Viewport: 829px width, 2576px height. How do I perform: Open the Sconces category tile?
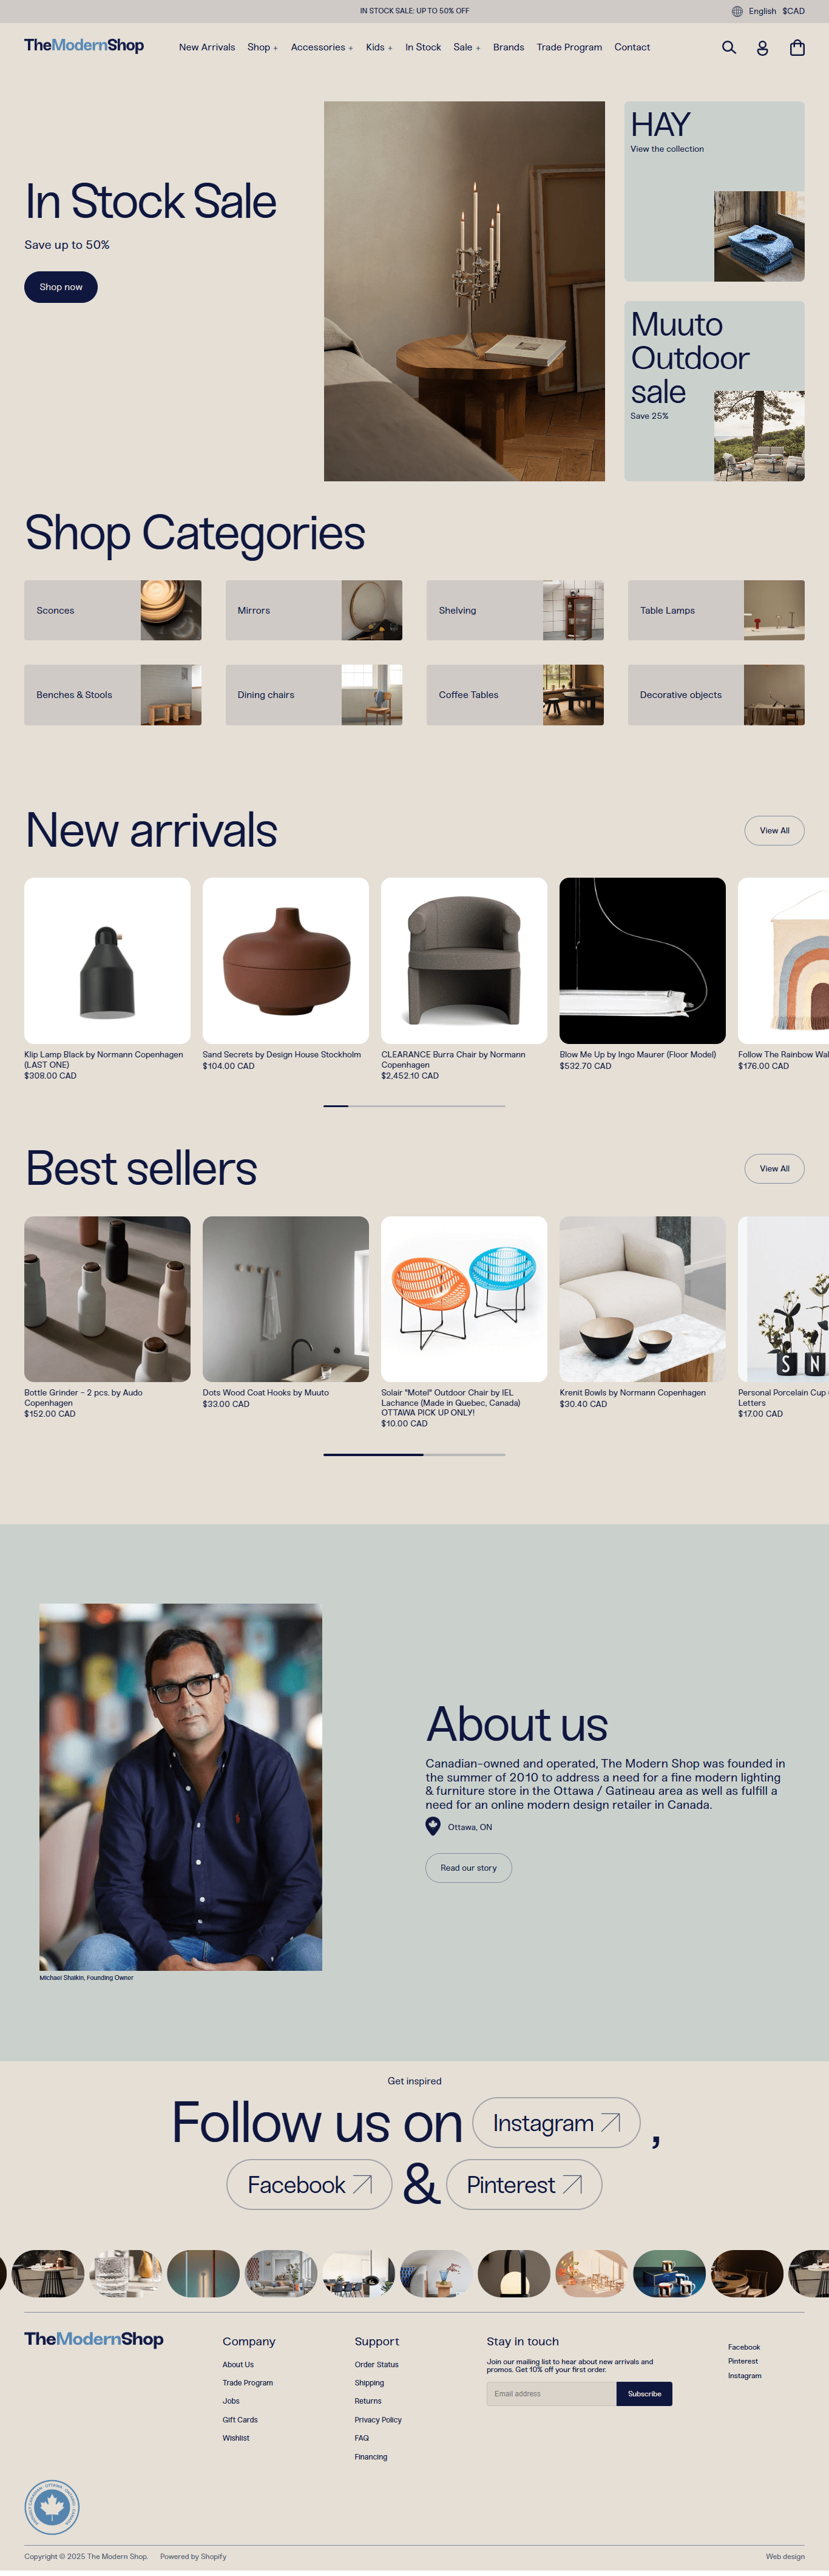click(113, 610)
